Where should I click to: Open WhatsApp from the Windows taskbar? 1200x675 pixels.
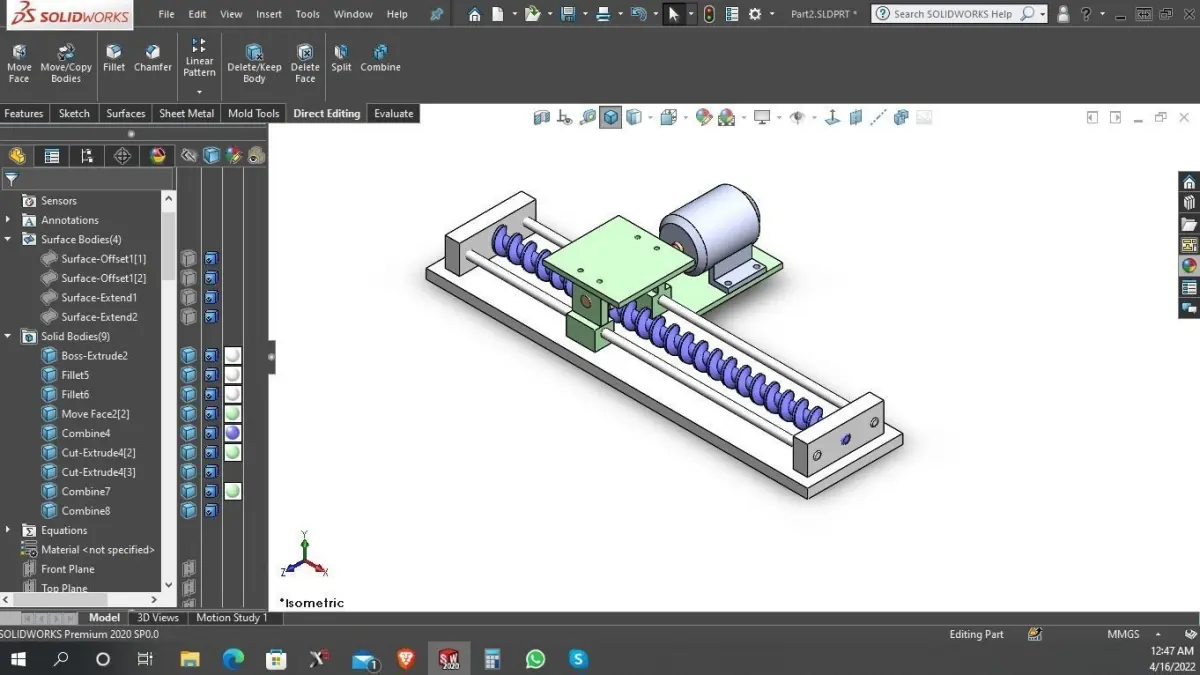[535, 659]
